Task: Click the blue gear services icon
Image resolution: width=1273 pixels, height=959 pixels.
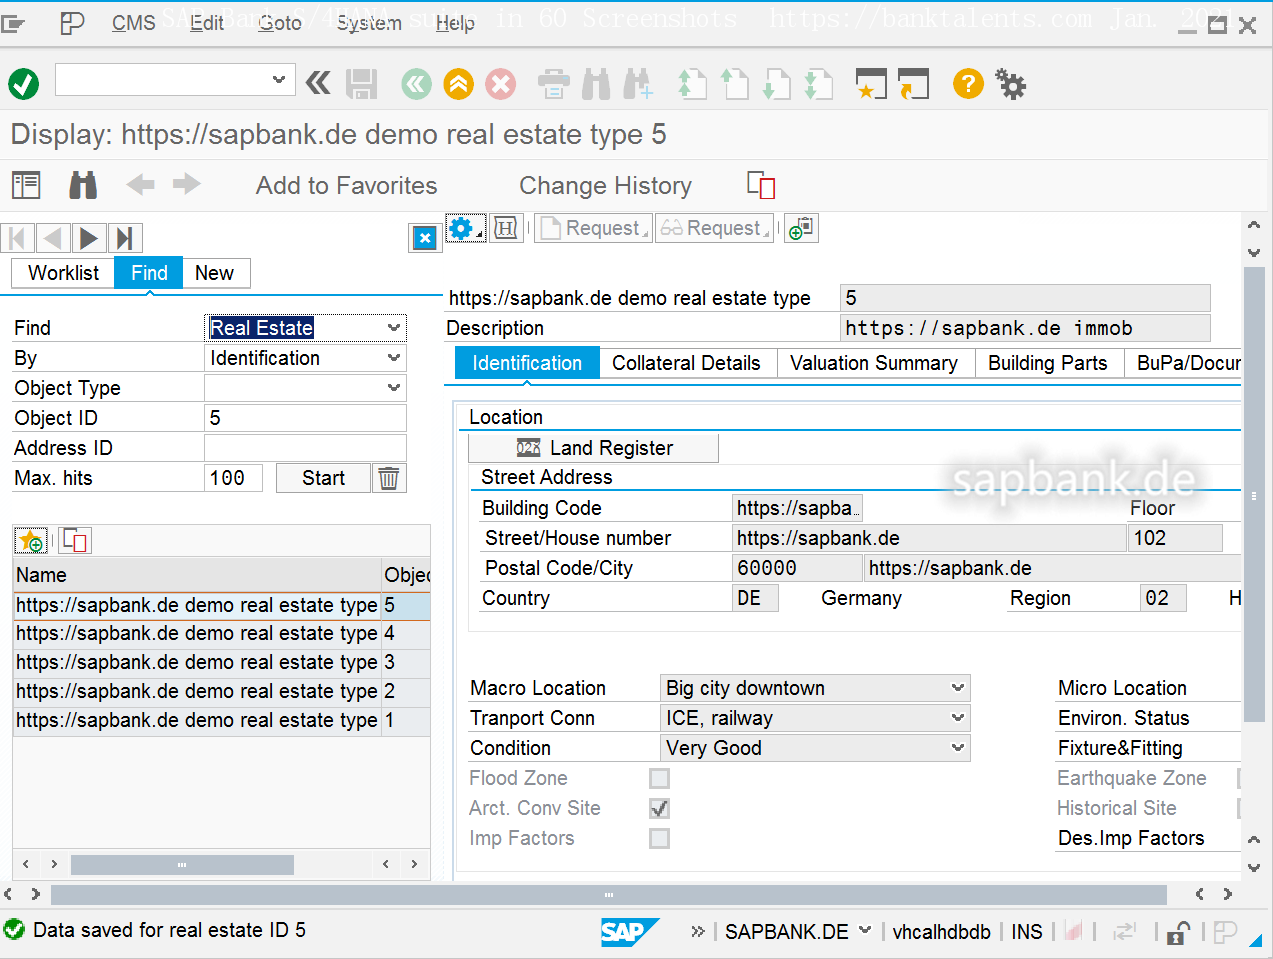Action: point(464,228)
